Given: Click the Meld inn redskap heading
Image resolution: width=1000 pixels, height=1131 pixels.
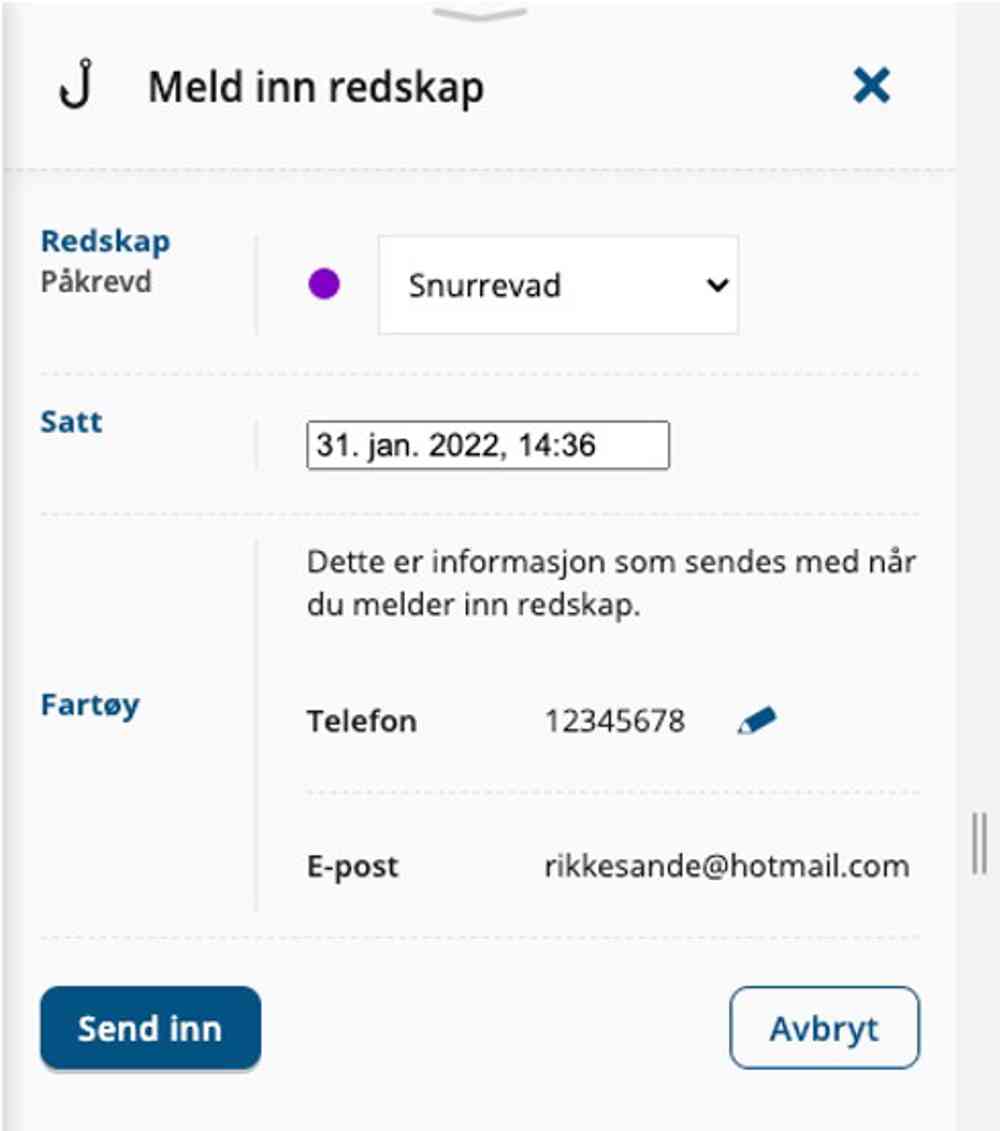Looking at the screenshot, I should click(x=316, y=87).
